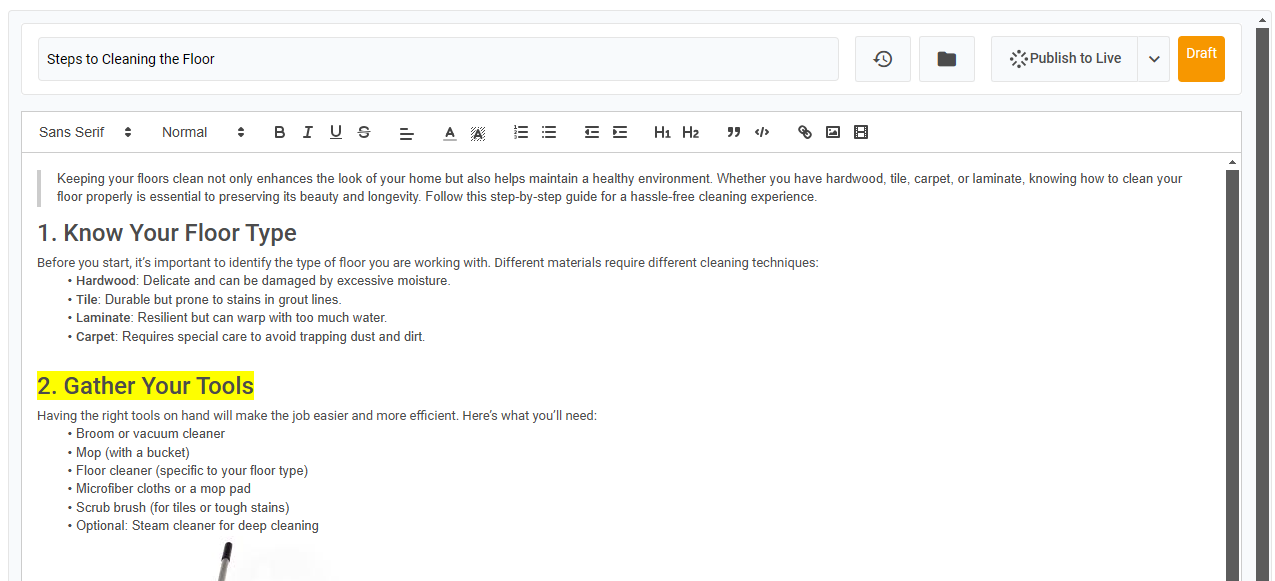This screenshot has height=581, width=1275.
Task: Toggle underline formatting
Action: point(336,132)
